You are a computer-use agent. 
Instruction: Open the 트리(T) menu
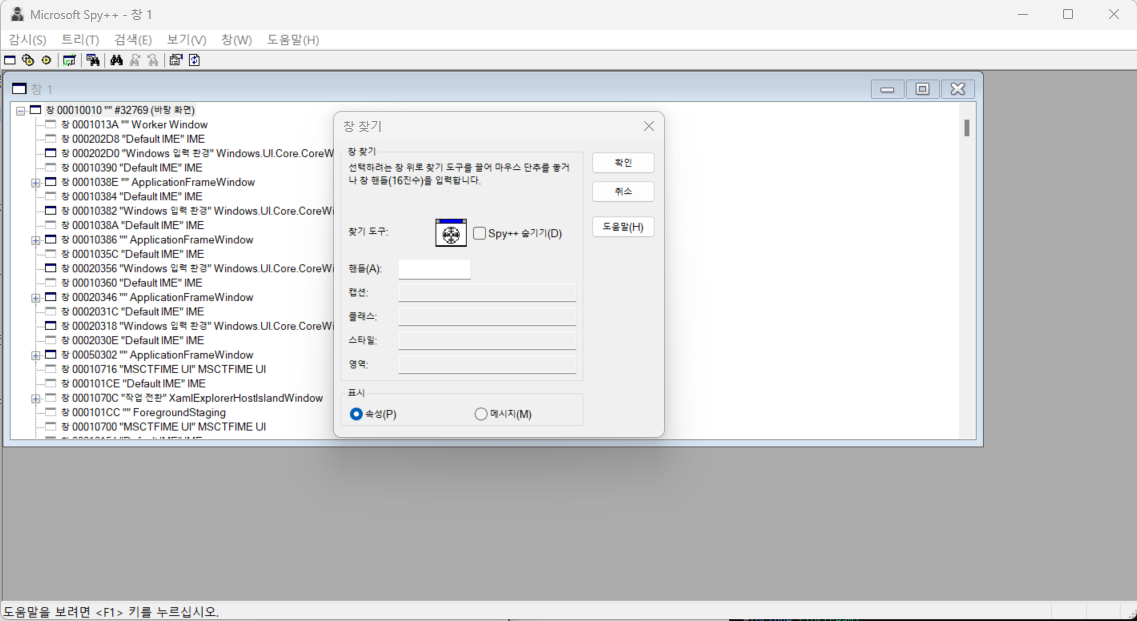pos(80,40)
